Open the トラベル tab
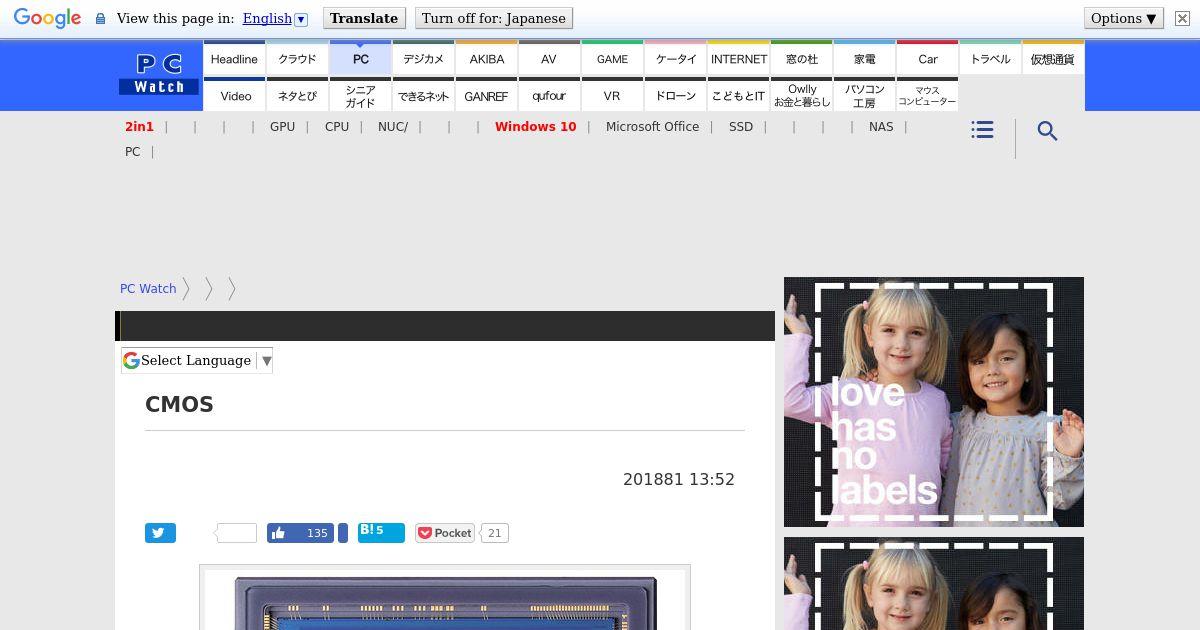 point(990,58)
